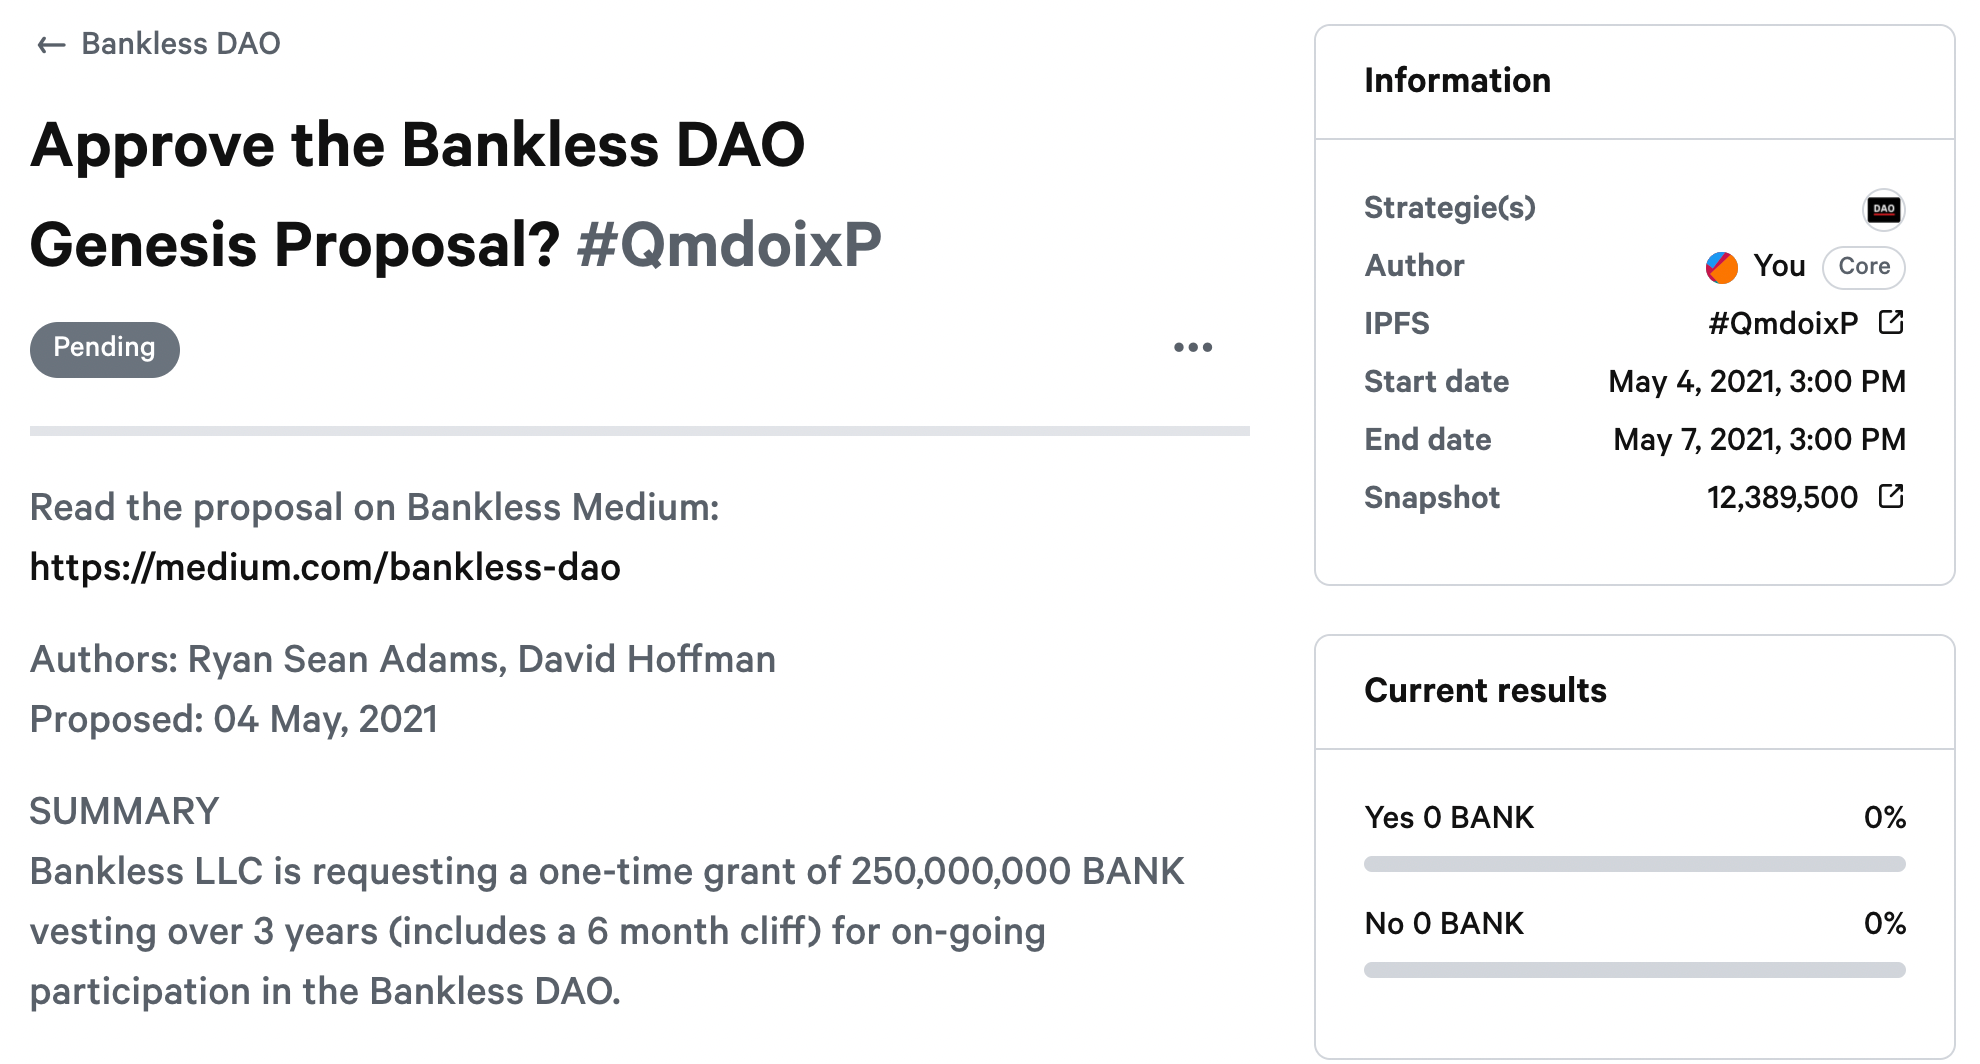Viewport: 1980px width, 1064px height.
Task: Open the three-dots options menu
Action: (x=1193, y=347)
